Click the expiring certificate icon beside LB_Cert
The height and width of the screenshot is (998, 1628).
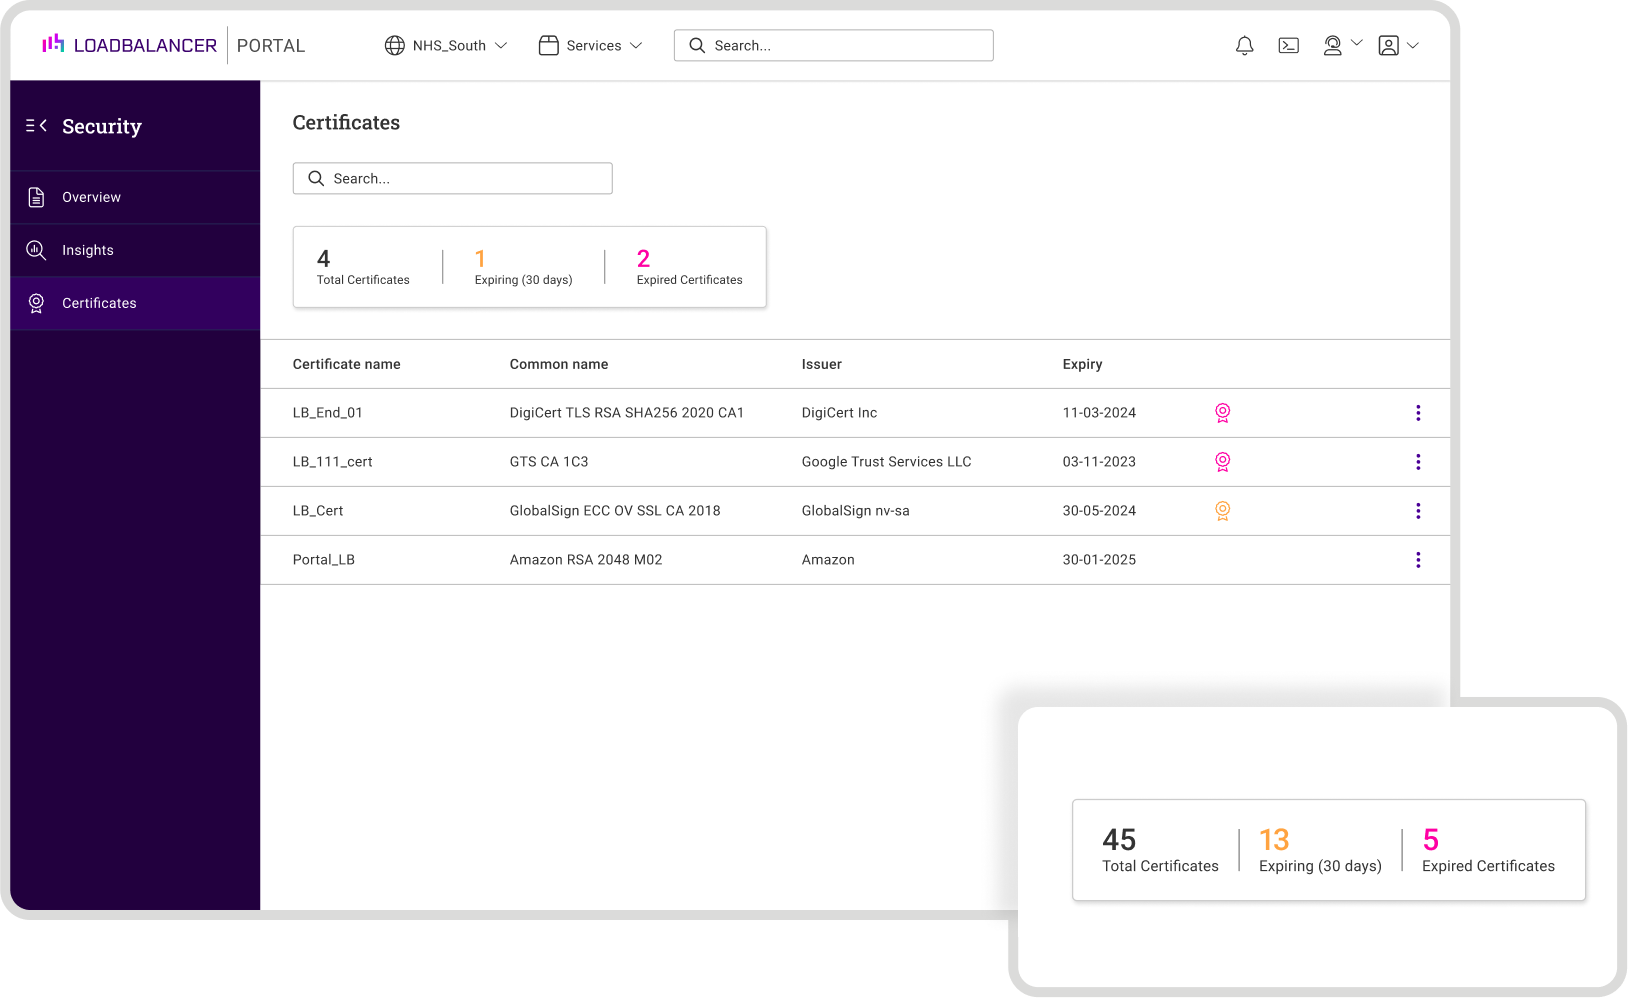pyautogui.click(x=1222, y=510)
